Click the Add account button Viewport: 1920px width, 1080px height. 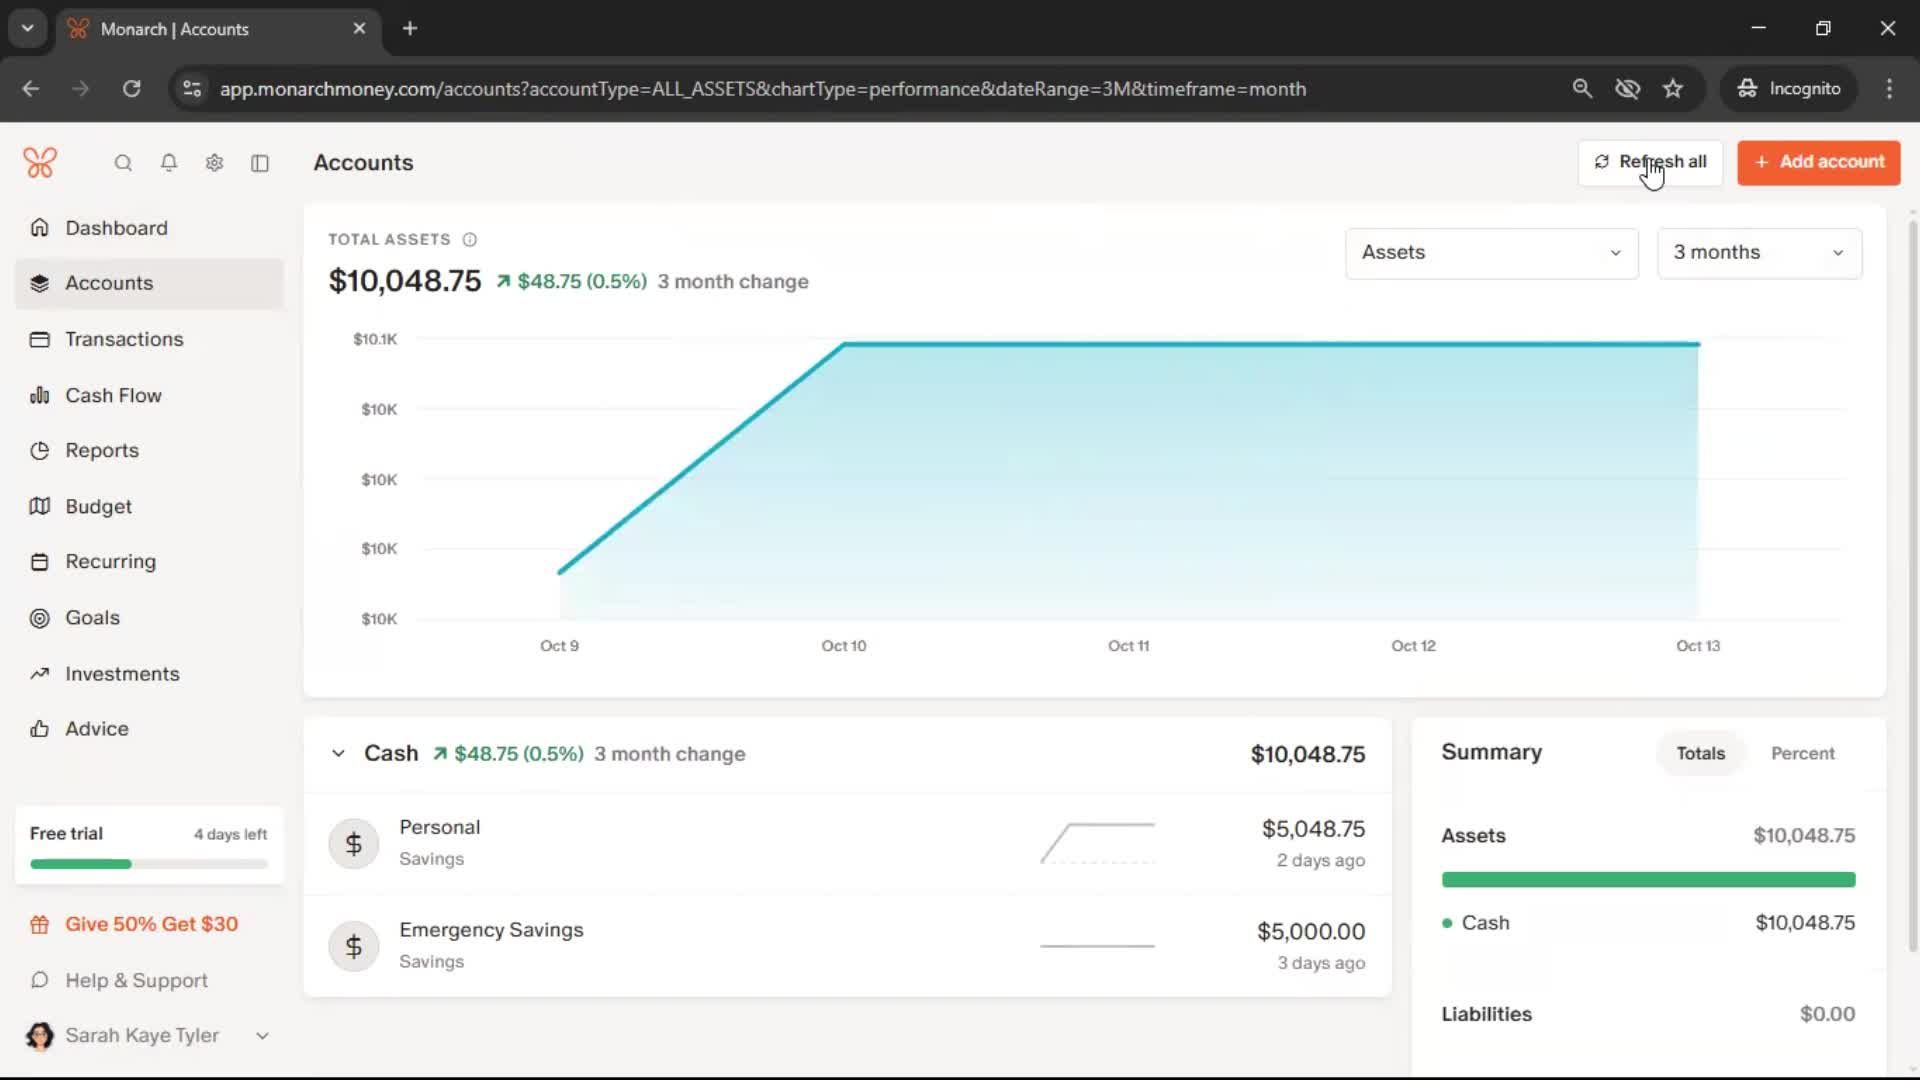pyautogui.click(x=1818, y=162)
